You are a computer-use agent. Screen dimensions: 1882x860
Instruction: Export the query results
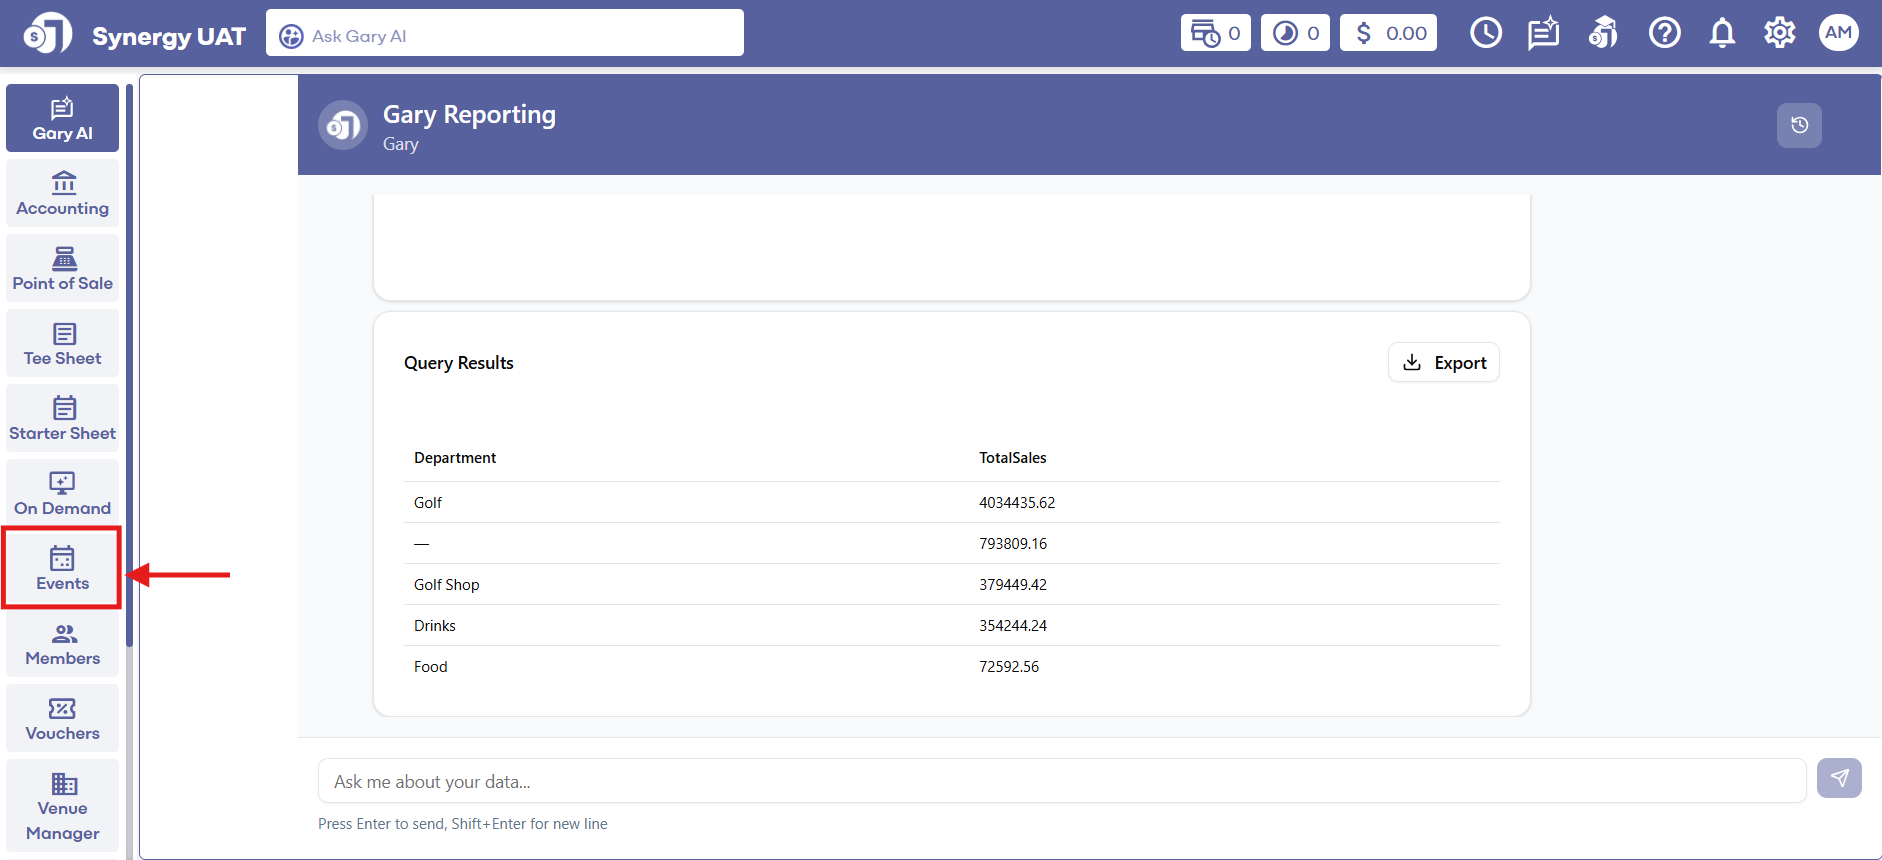pyautogui.click(x=1443, y=363)
